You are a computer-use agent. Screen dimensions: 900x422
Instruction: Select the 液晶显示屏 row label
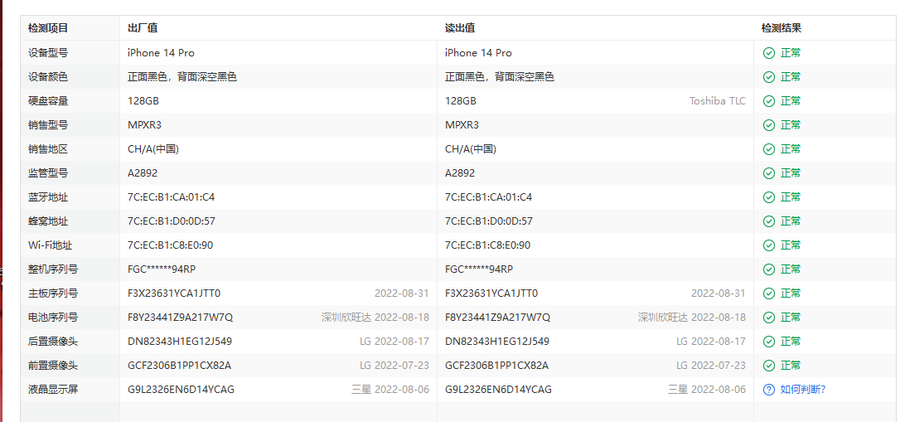(53, 390)
